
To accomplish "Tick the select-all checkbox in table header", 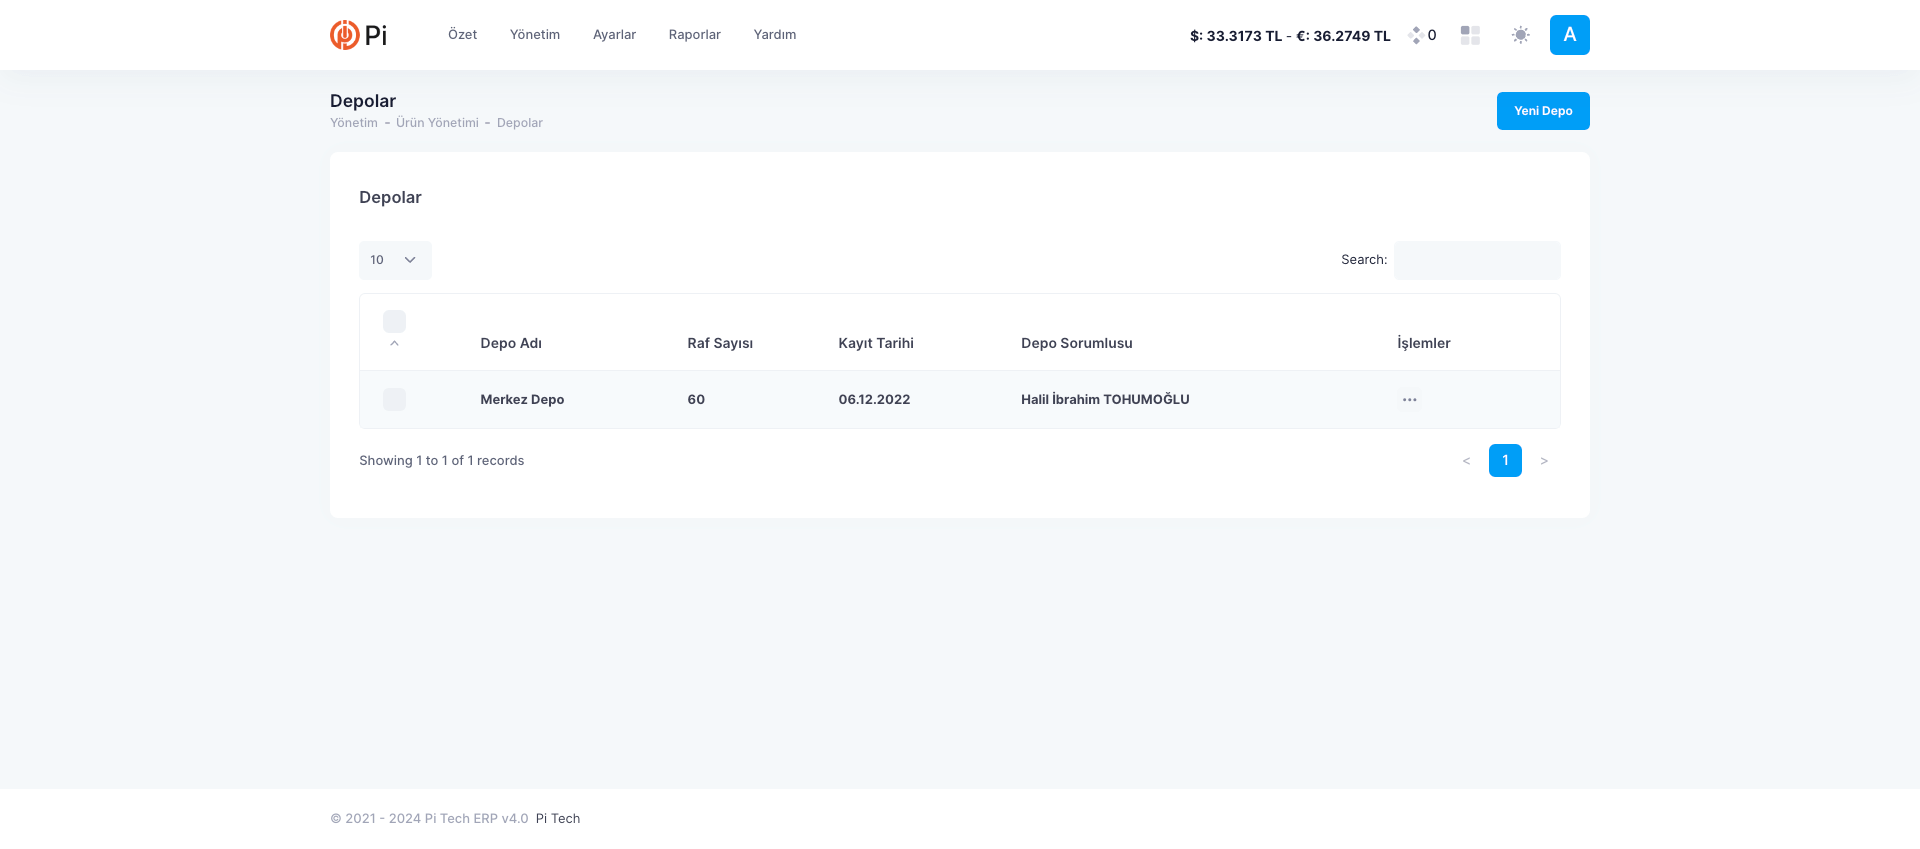I will point(394,321).
